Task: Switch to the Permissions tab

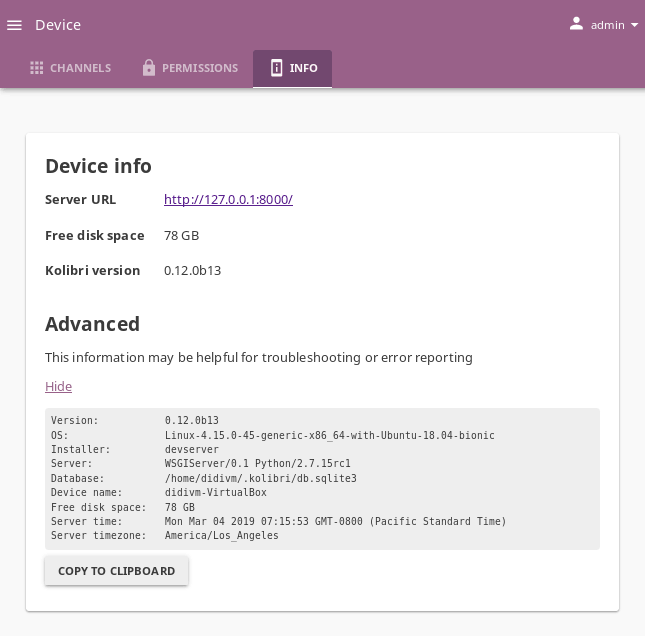Action: [190, 68]
